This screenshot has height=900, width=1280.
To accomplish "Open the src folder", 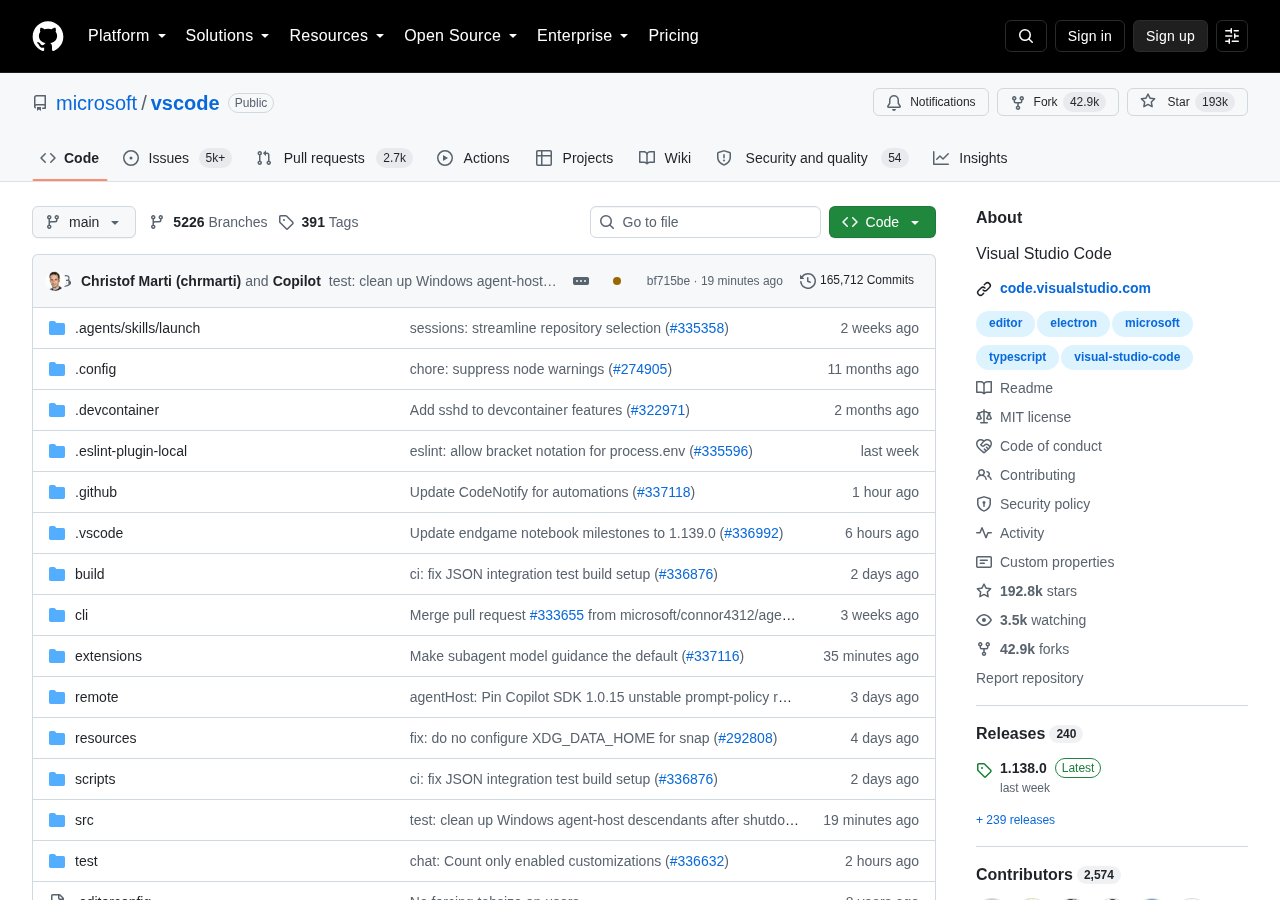I will (x=84, y=820).
